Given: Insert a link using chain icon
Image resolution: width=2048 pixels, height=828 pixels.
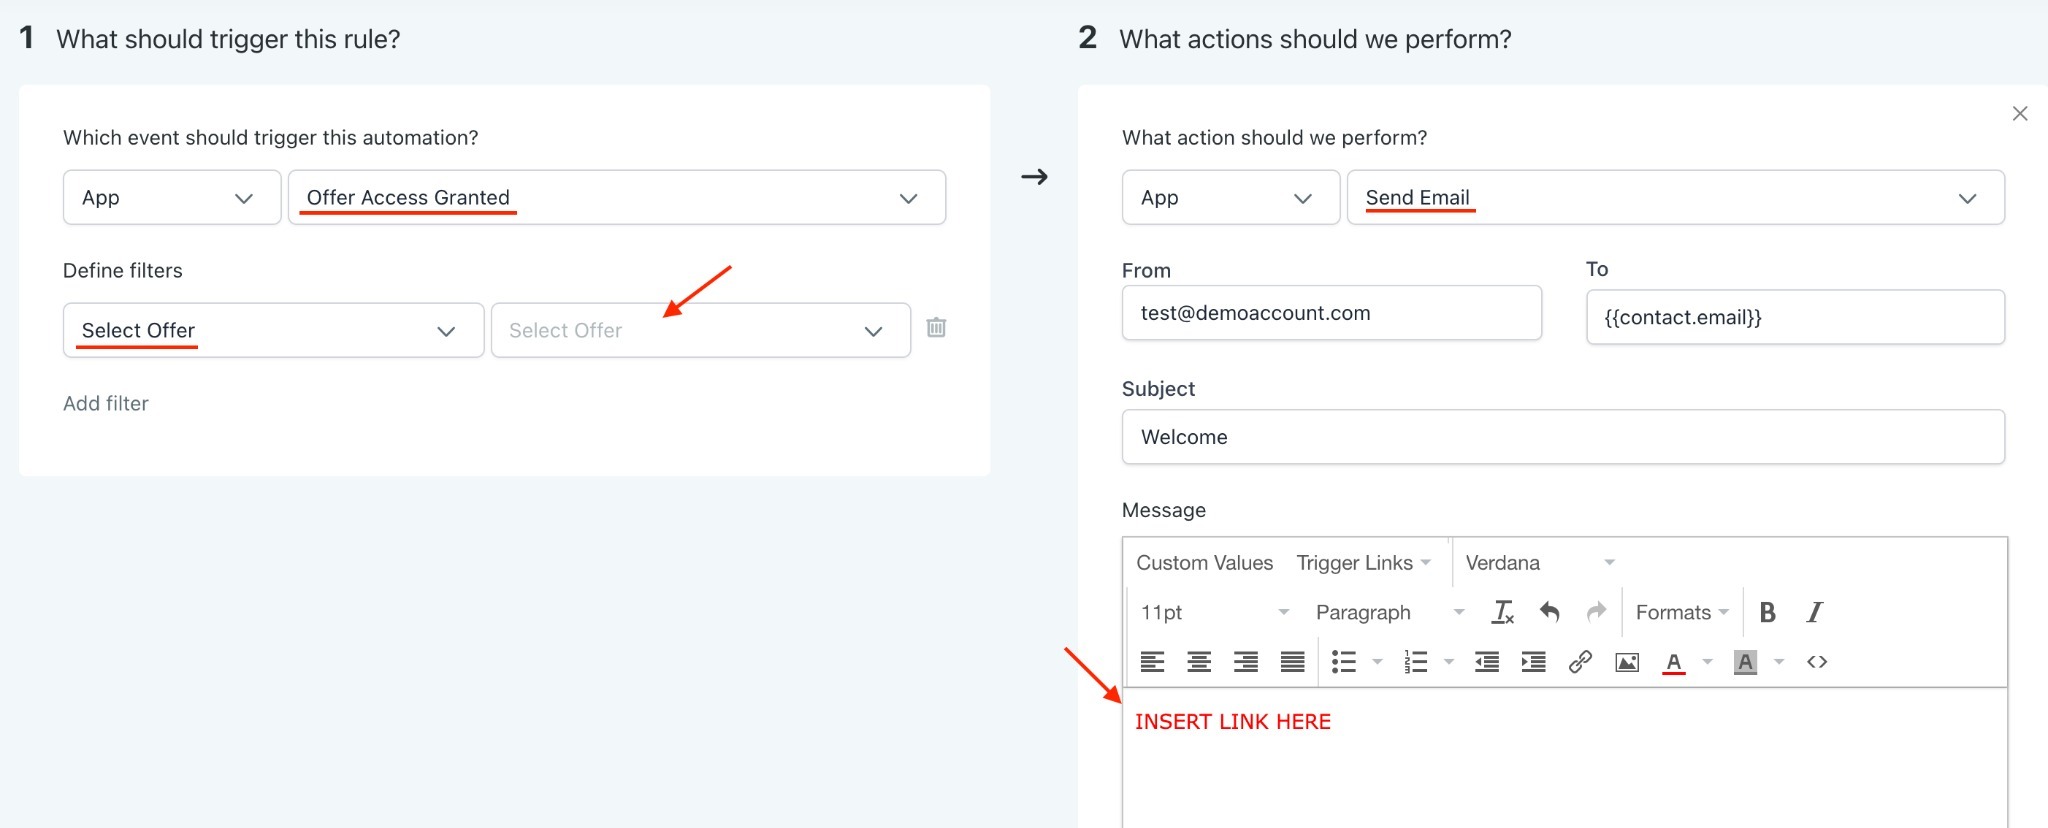Looking at the screenshot, I should coord(1580,662).
